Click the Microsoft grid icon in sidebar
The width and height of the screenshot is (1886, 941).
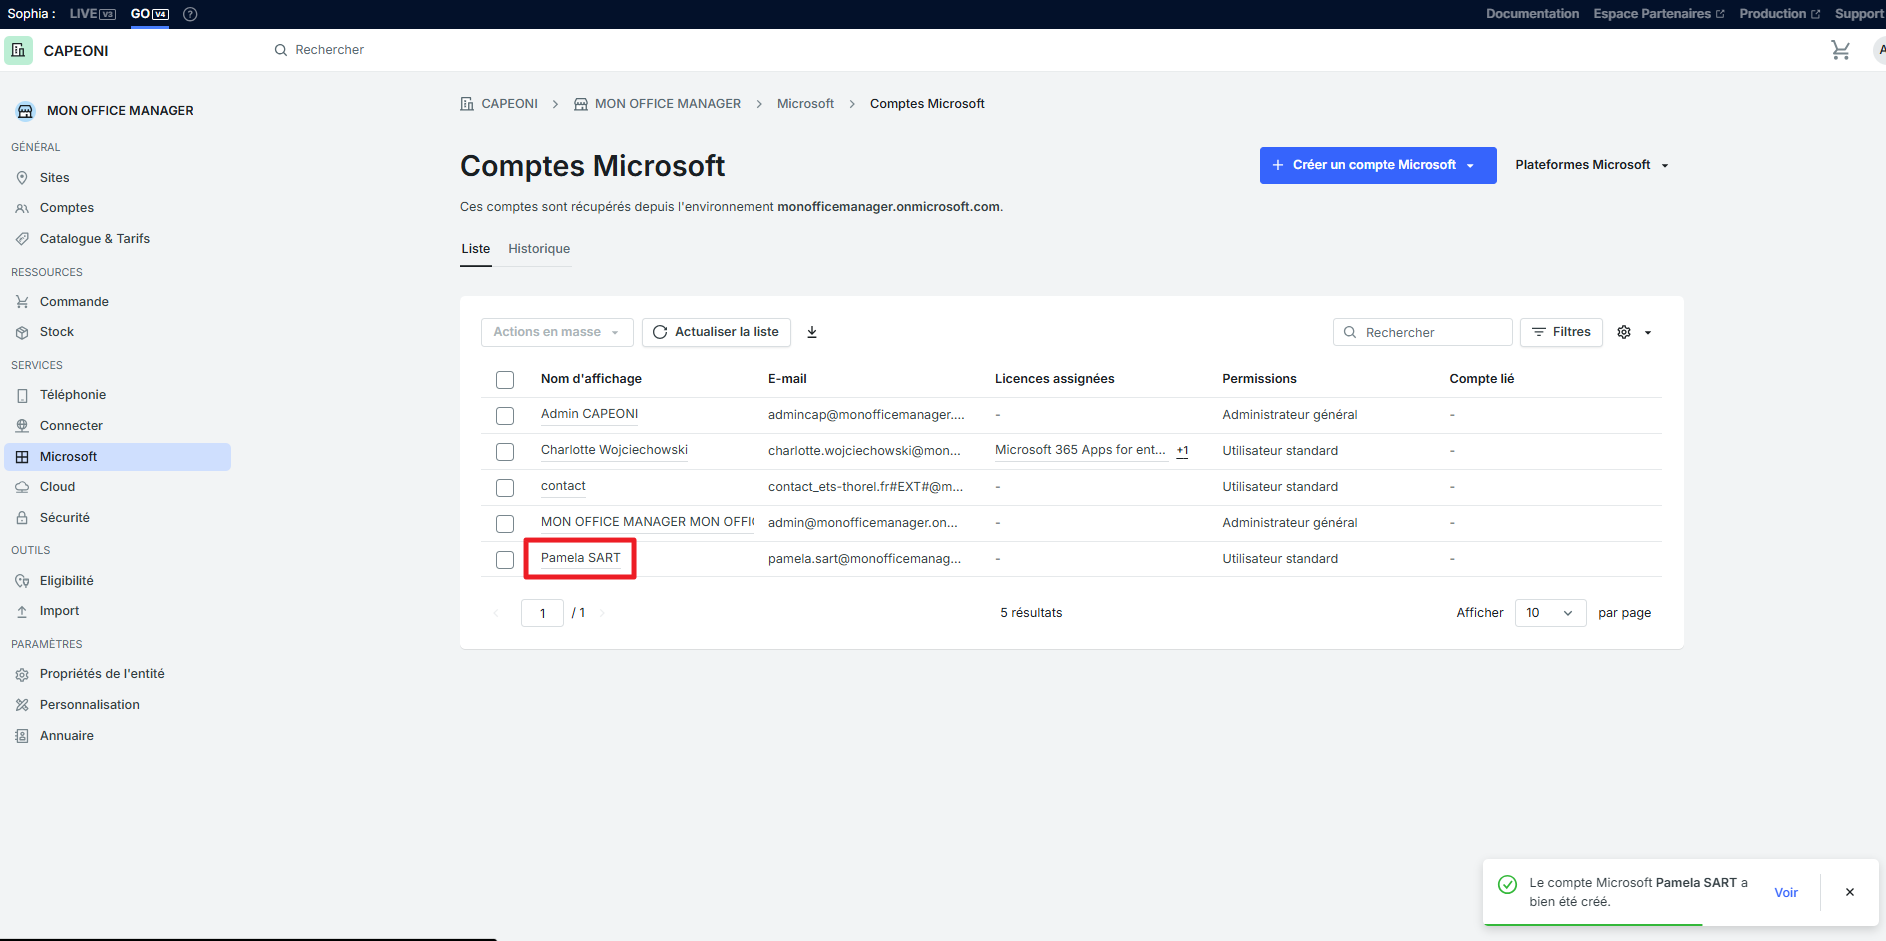click(22, 457)
